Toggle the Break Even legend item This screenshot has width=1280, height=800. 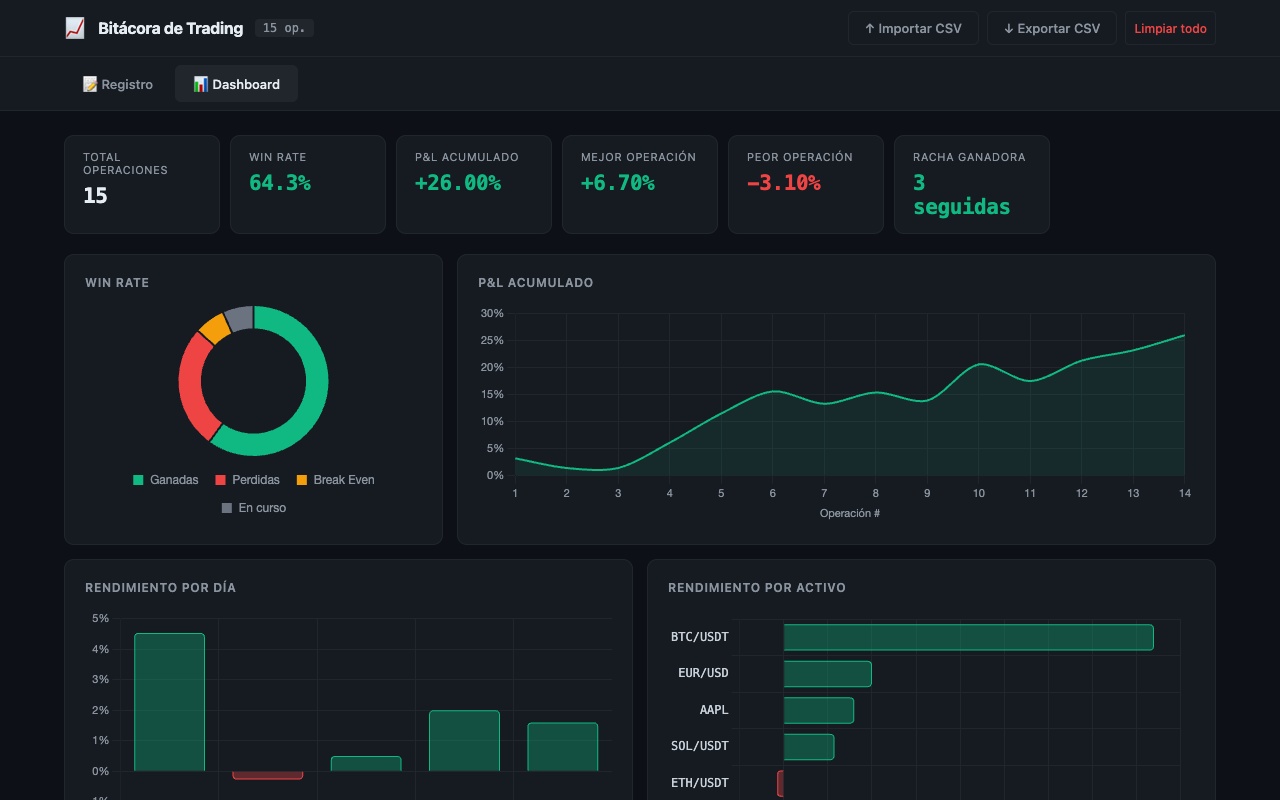click(x=335, y=480)
